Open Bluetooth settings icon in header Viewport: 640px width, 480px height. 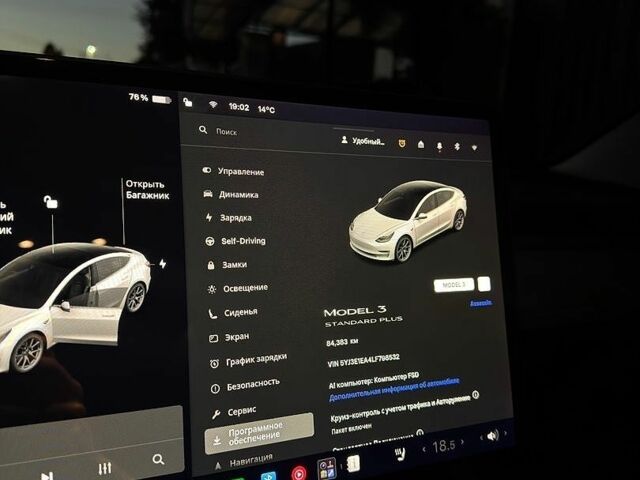coord(457,146)
